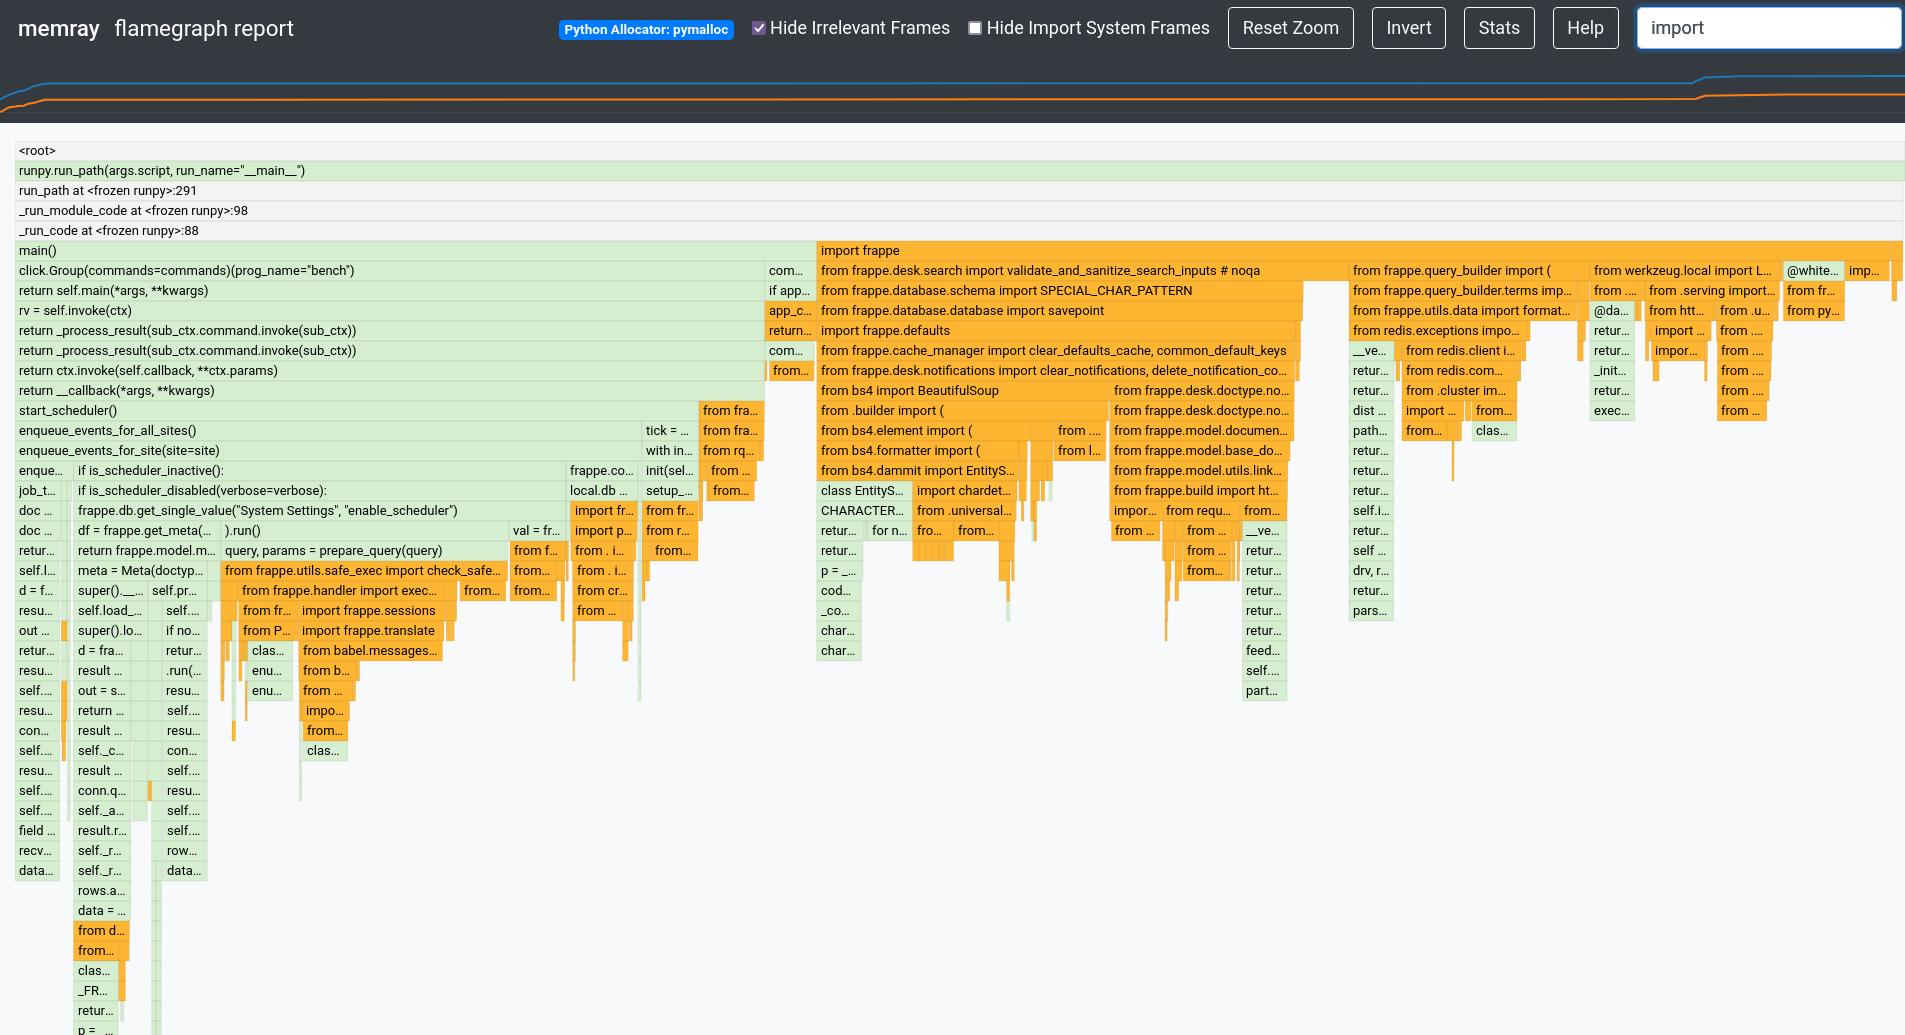Select 'from frappe.query_builder import (' frame
This screenshot has width=1905, height=1035.
(x=1468, y=271)
